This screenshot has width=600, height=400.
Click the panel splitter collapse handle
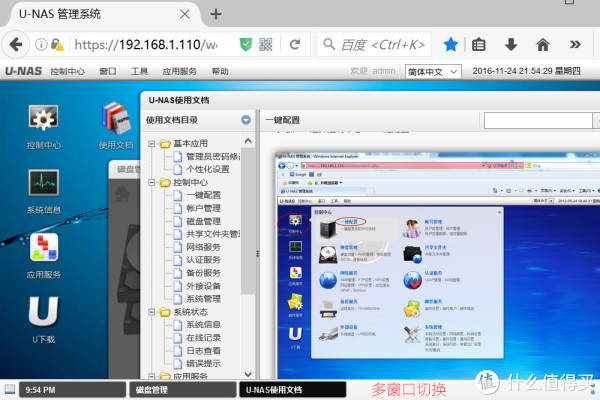coord(258,253)
